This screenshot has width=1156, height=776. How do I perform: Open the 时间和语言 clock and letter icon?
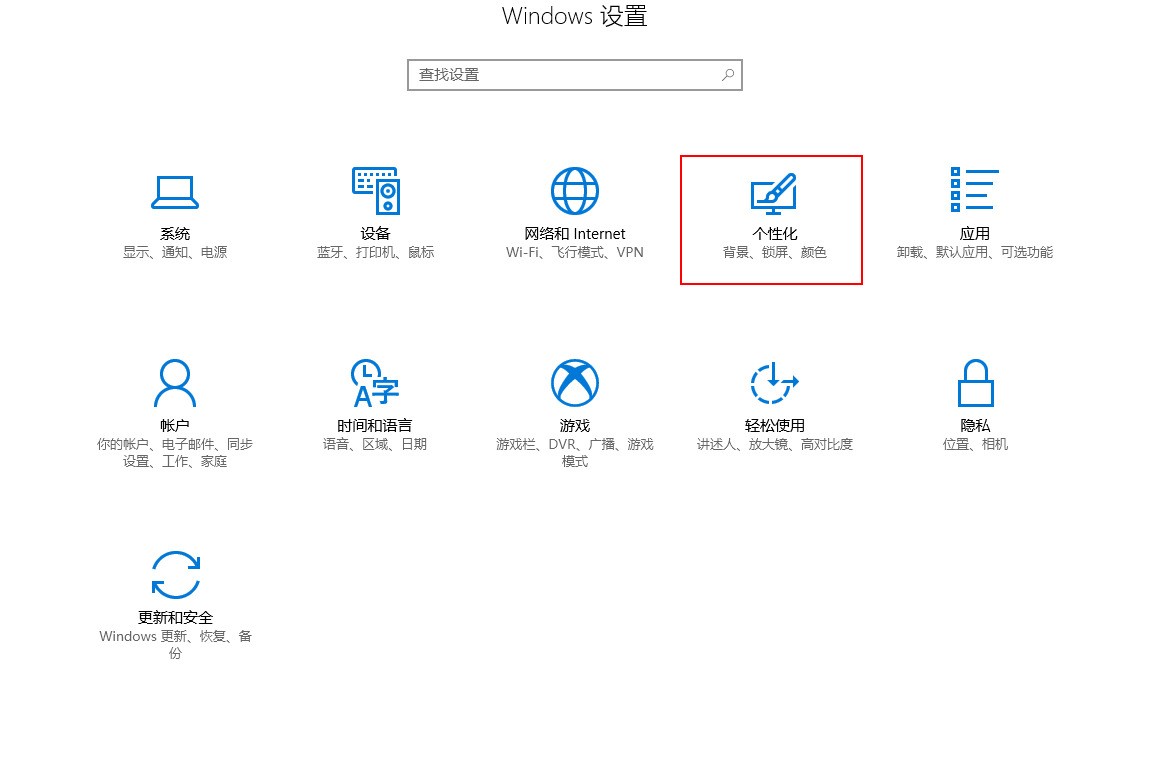[375, 383]
